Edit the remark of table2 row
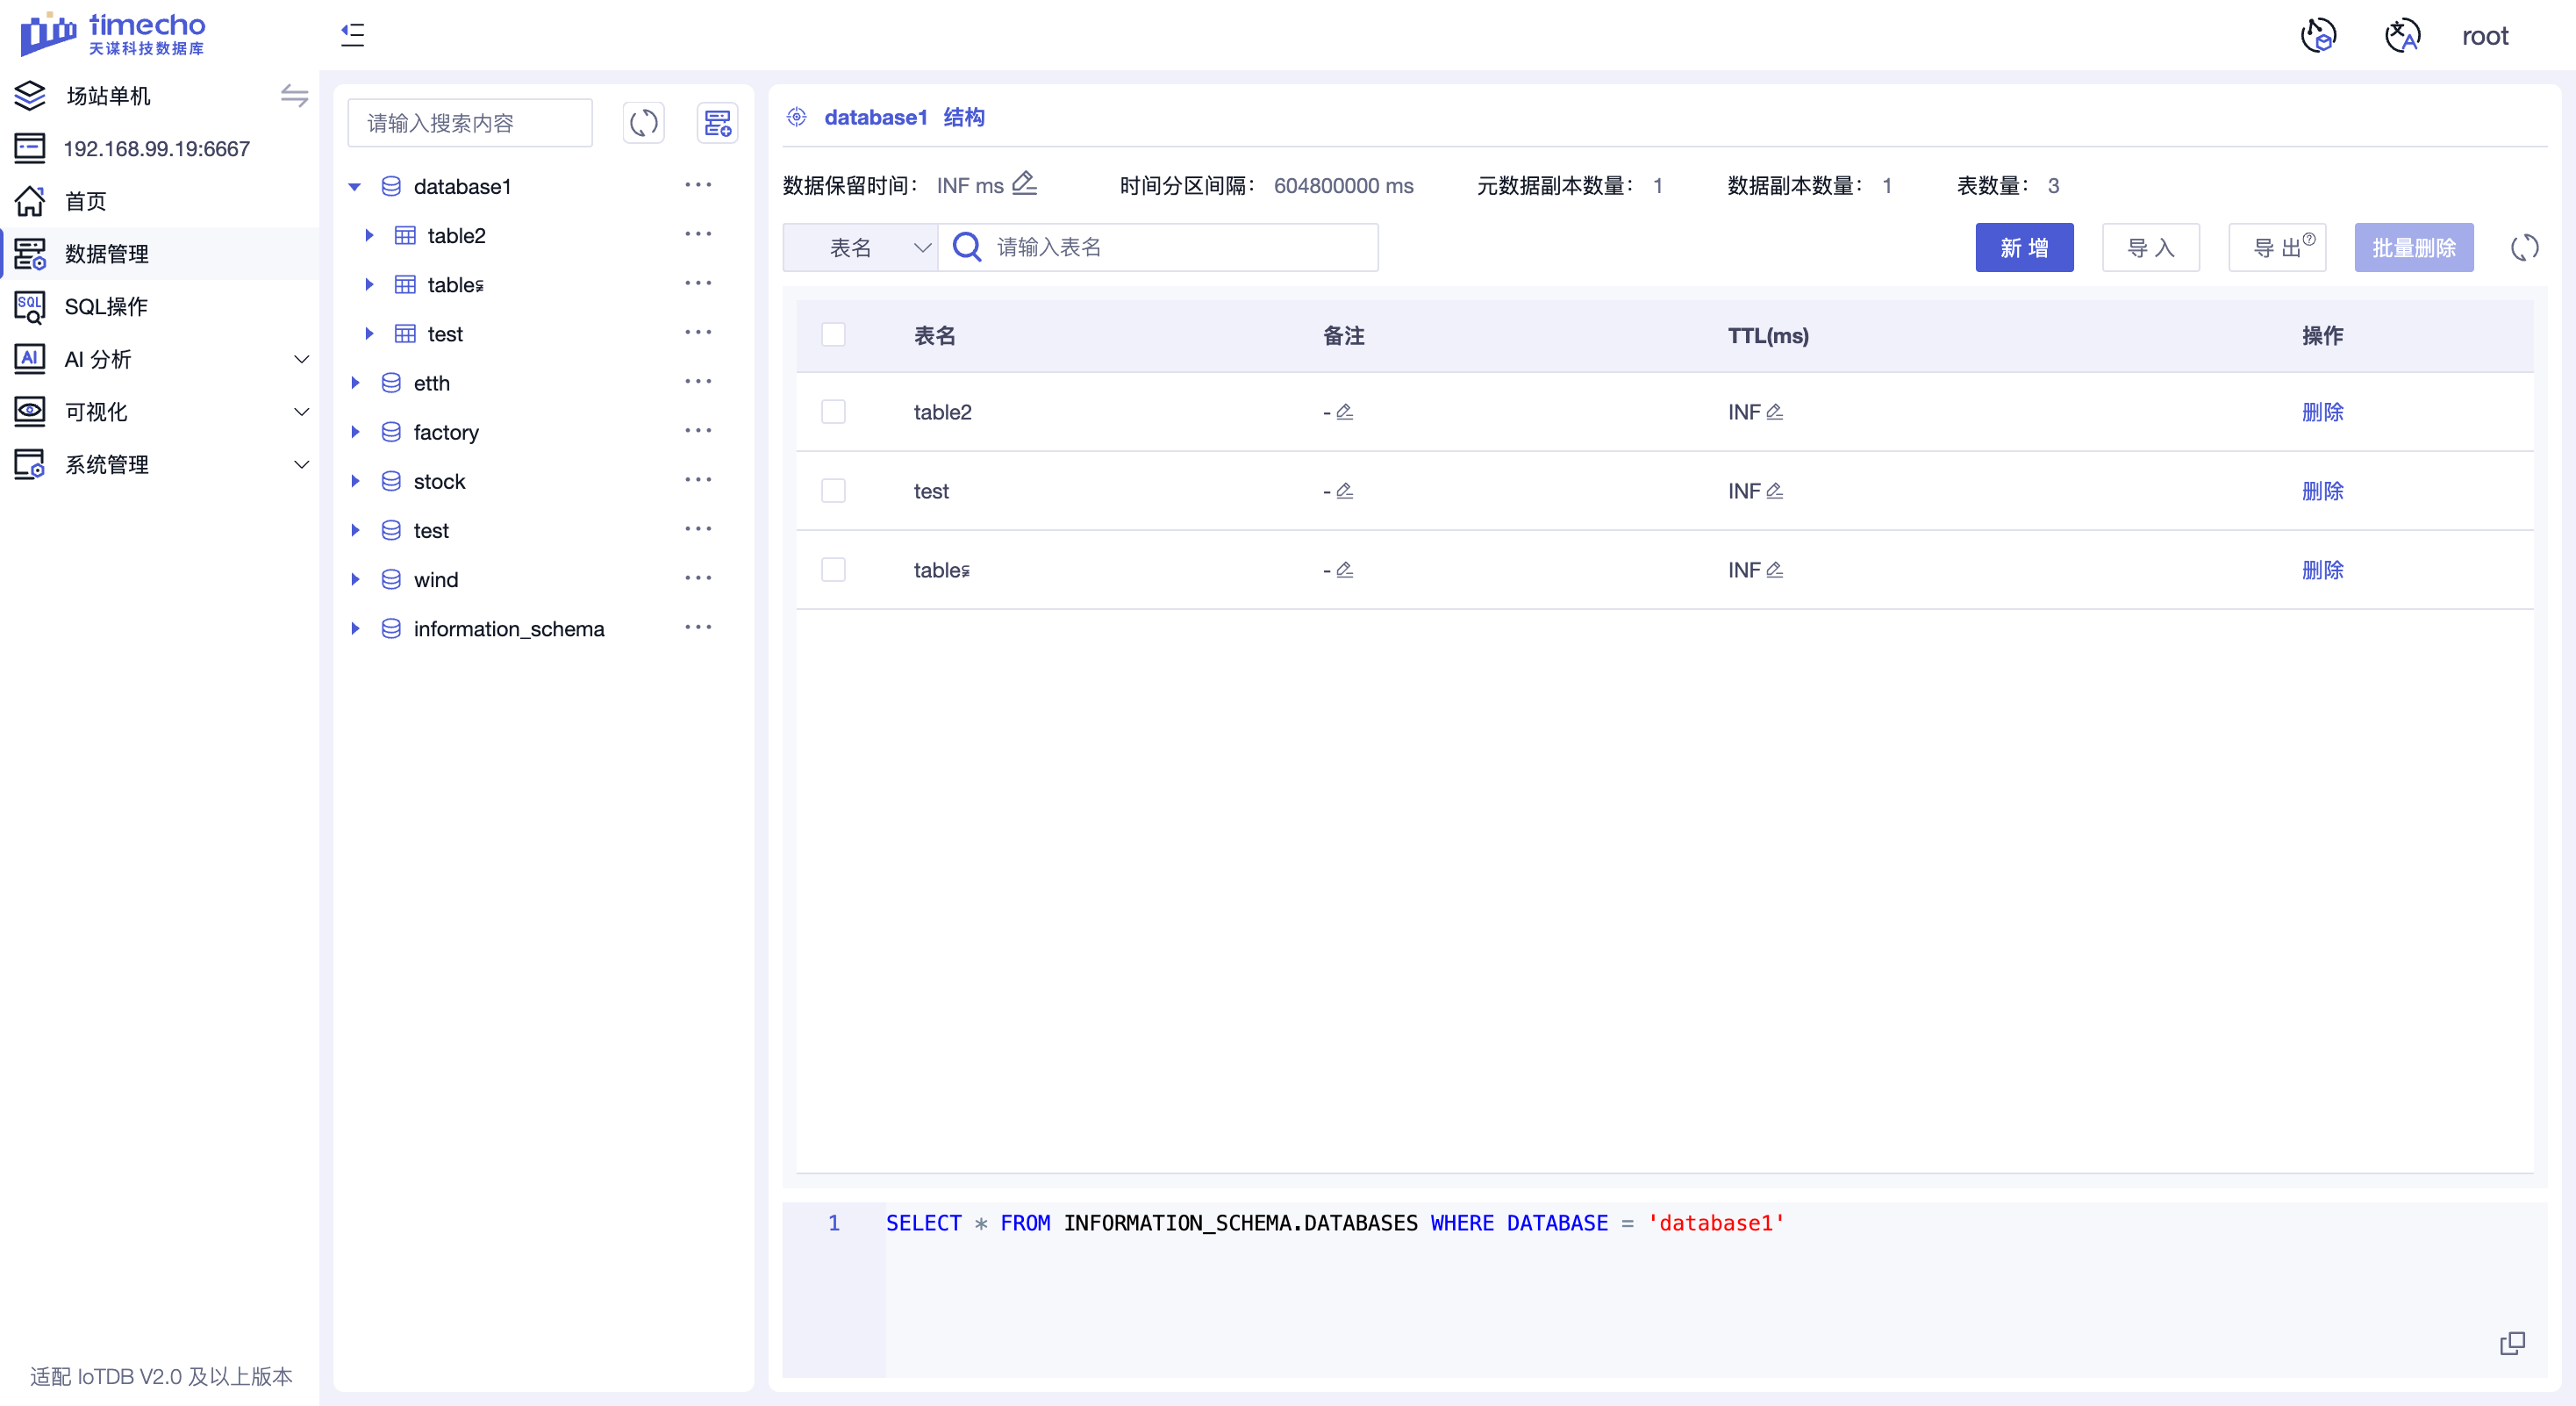This screenshot has width=2576, height=1406. pos(1345,412)
